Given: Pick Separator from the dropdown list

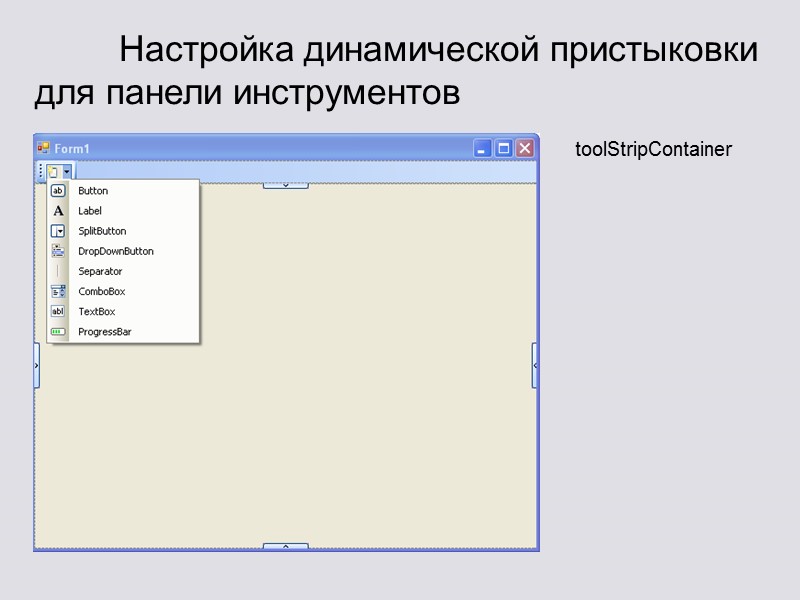Looking at the screenshot, I should (123, 271).
